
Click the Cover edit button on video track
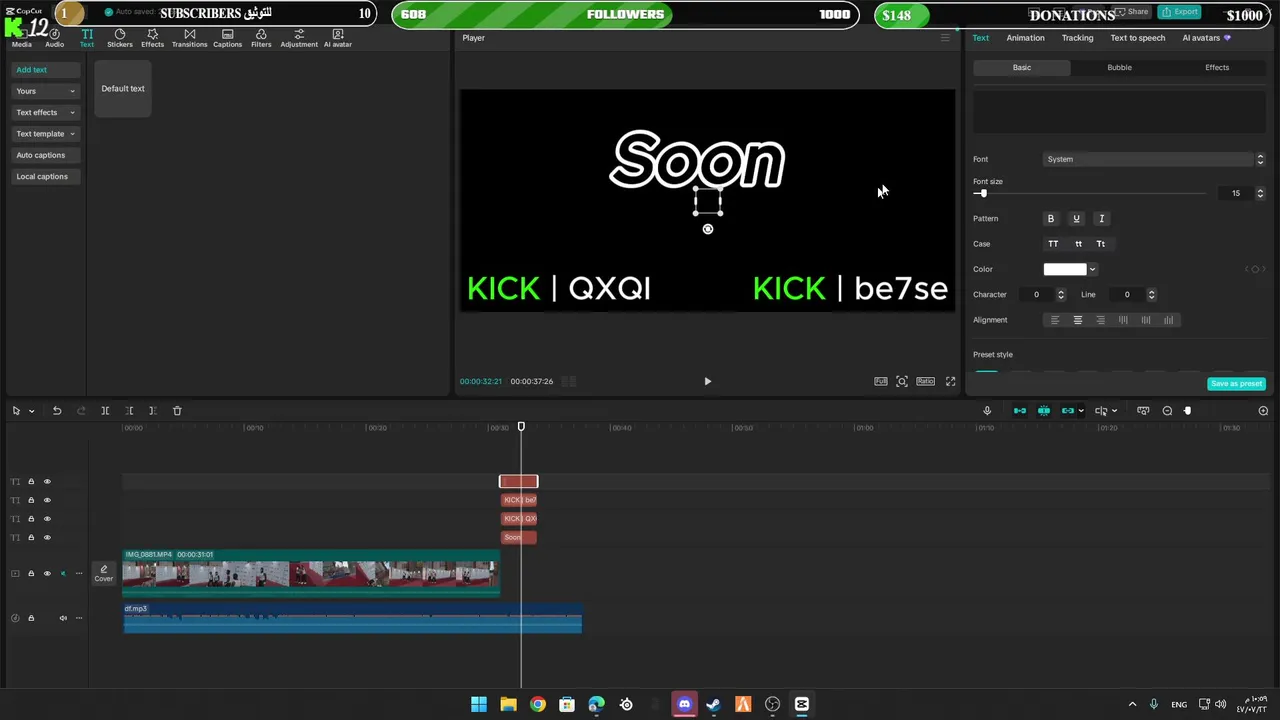pyautogui.click(x=103, y=573)
